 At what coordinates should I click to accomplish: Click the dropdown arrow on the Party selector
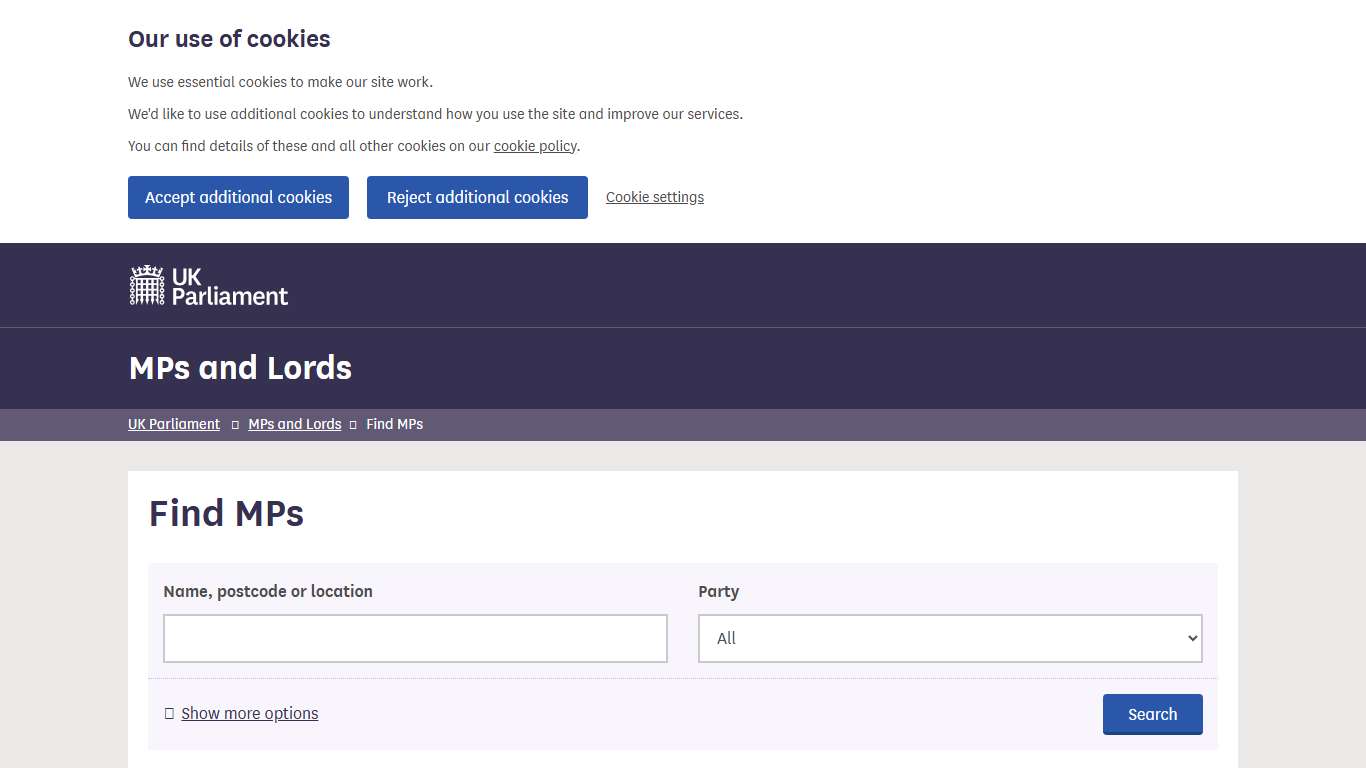click(x=1190, y=638)
